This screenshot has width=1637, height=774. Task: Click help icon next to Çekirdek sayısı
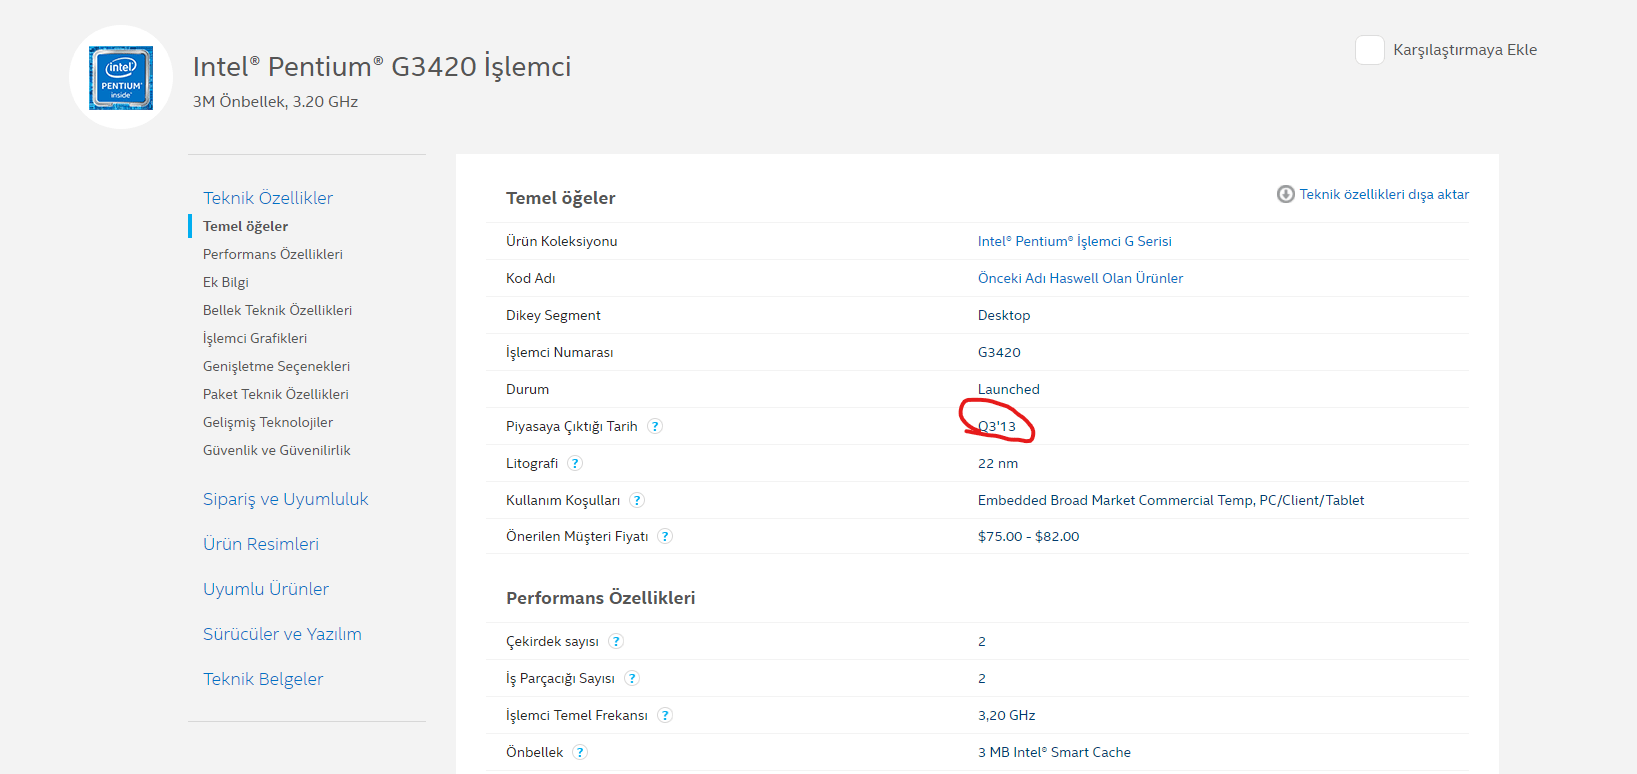click(616, 641)
